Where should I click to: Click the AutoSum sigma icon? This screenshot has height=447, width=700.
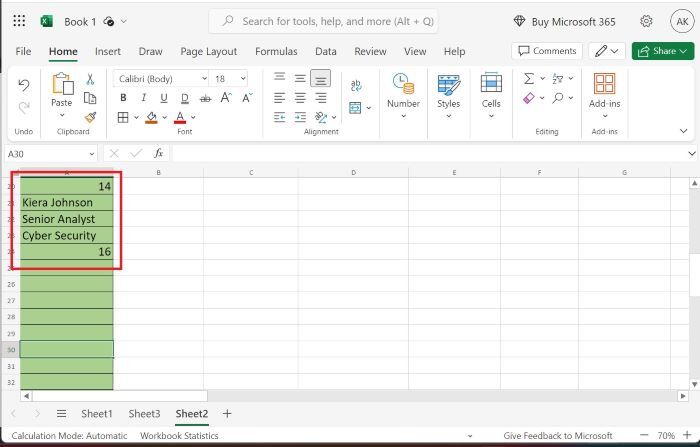[x=529, y=79]
